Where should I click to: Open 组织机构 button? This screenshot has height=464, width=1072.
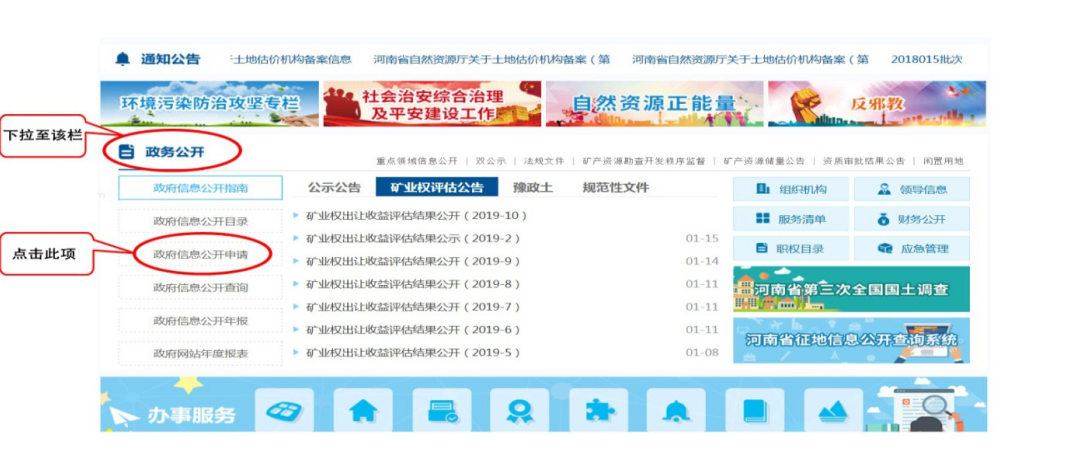pyautogui.click(x=790, y=189)
